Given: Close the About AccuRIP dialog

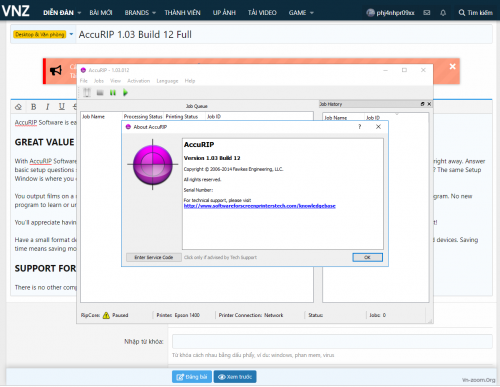Looking at the screenshot, I should coord(378,127).
